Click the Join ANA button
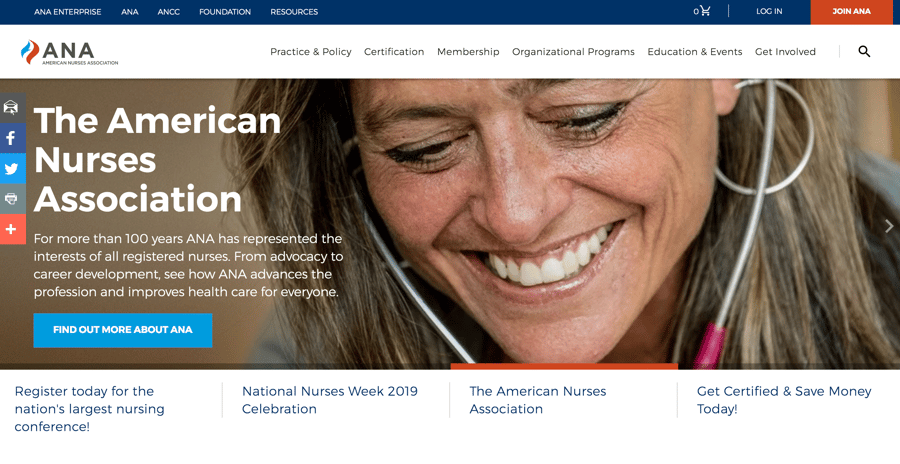The height and width of the screenshot is (464, 900). [851, 11]
